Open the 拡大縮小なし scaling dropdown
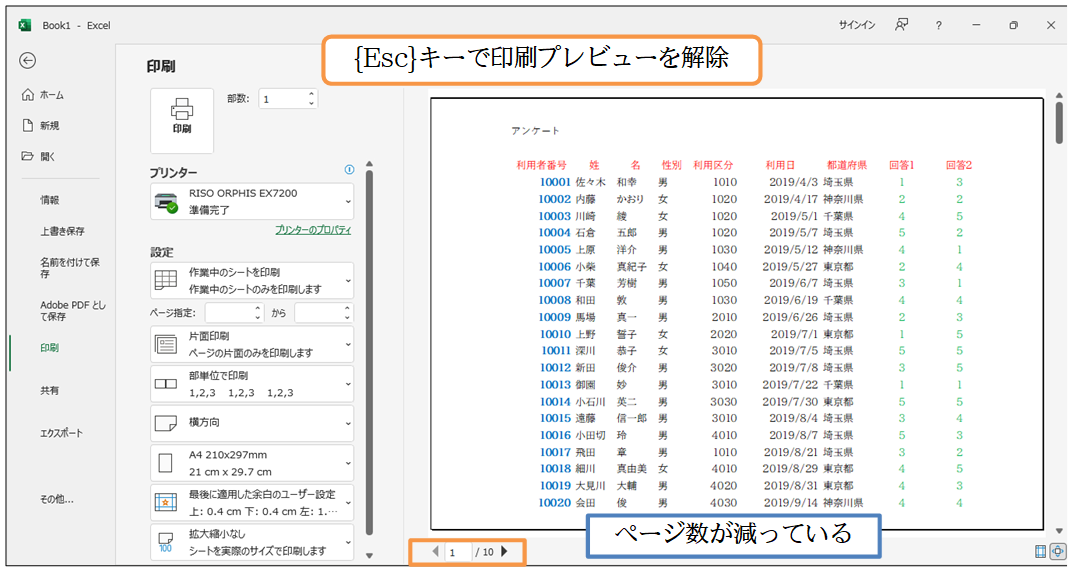Screen dimensions: 1069x572 coord(252,542)
